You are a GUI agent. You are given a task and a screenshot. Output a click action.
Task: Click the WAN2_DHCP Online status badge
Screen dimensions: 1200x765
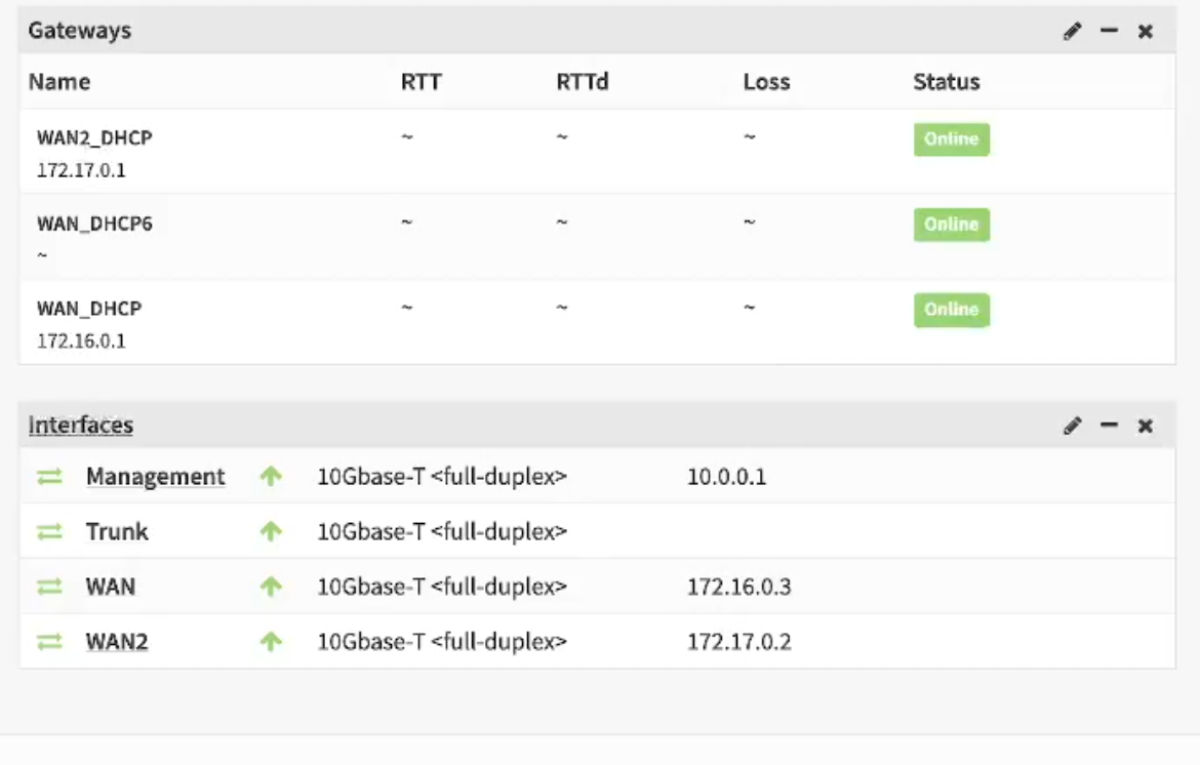click(x=951, y=139)
